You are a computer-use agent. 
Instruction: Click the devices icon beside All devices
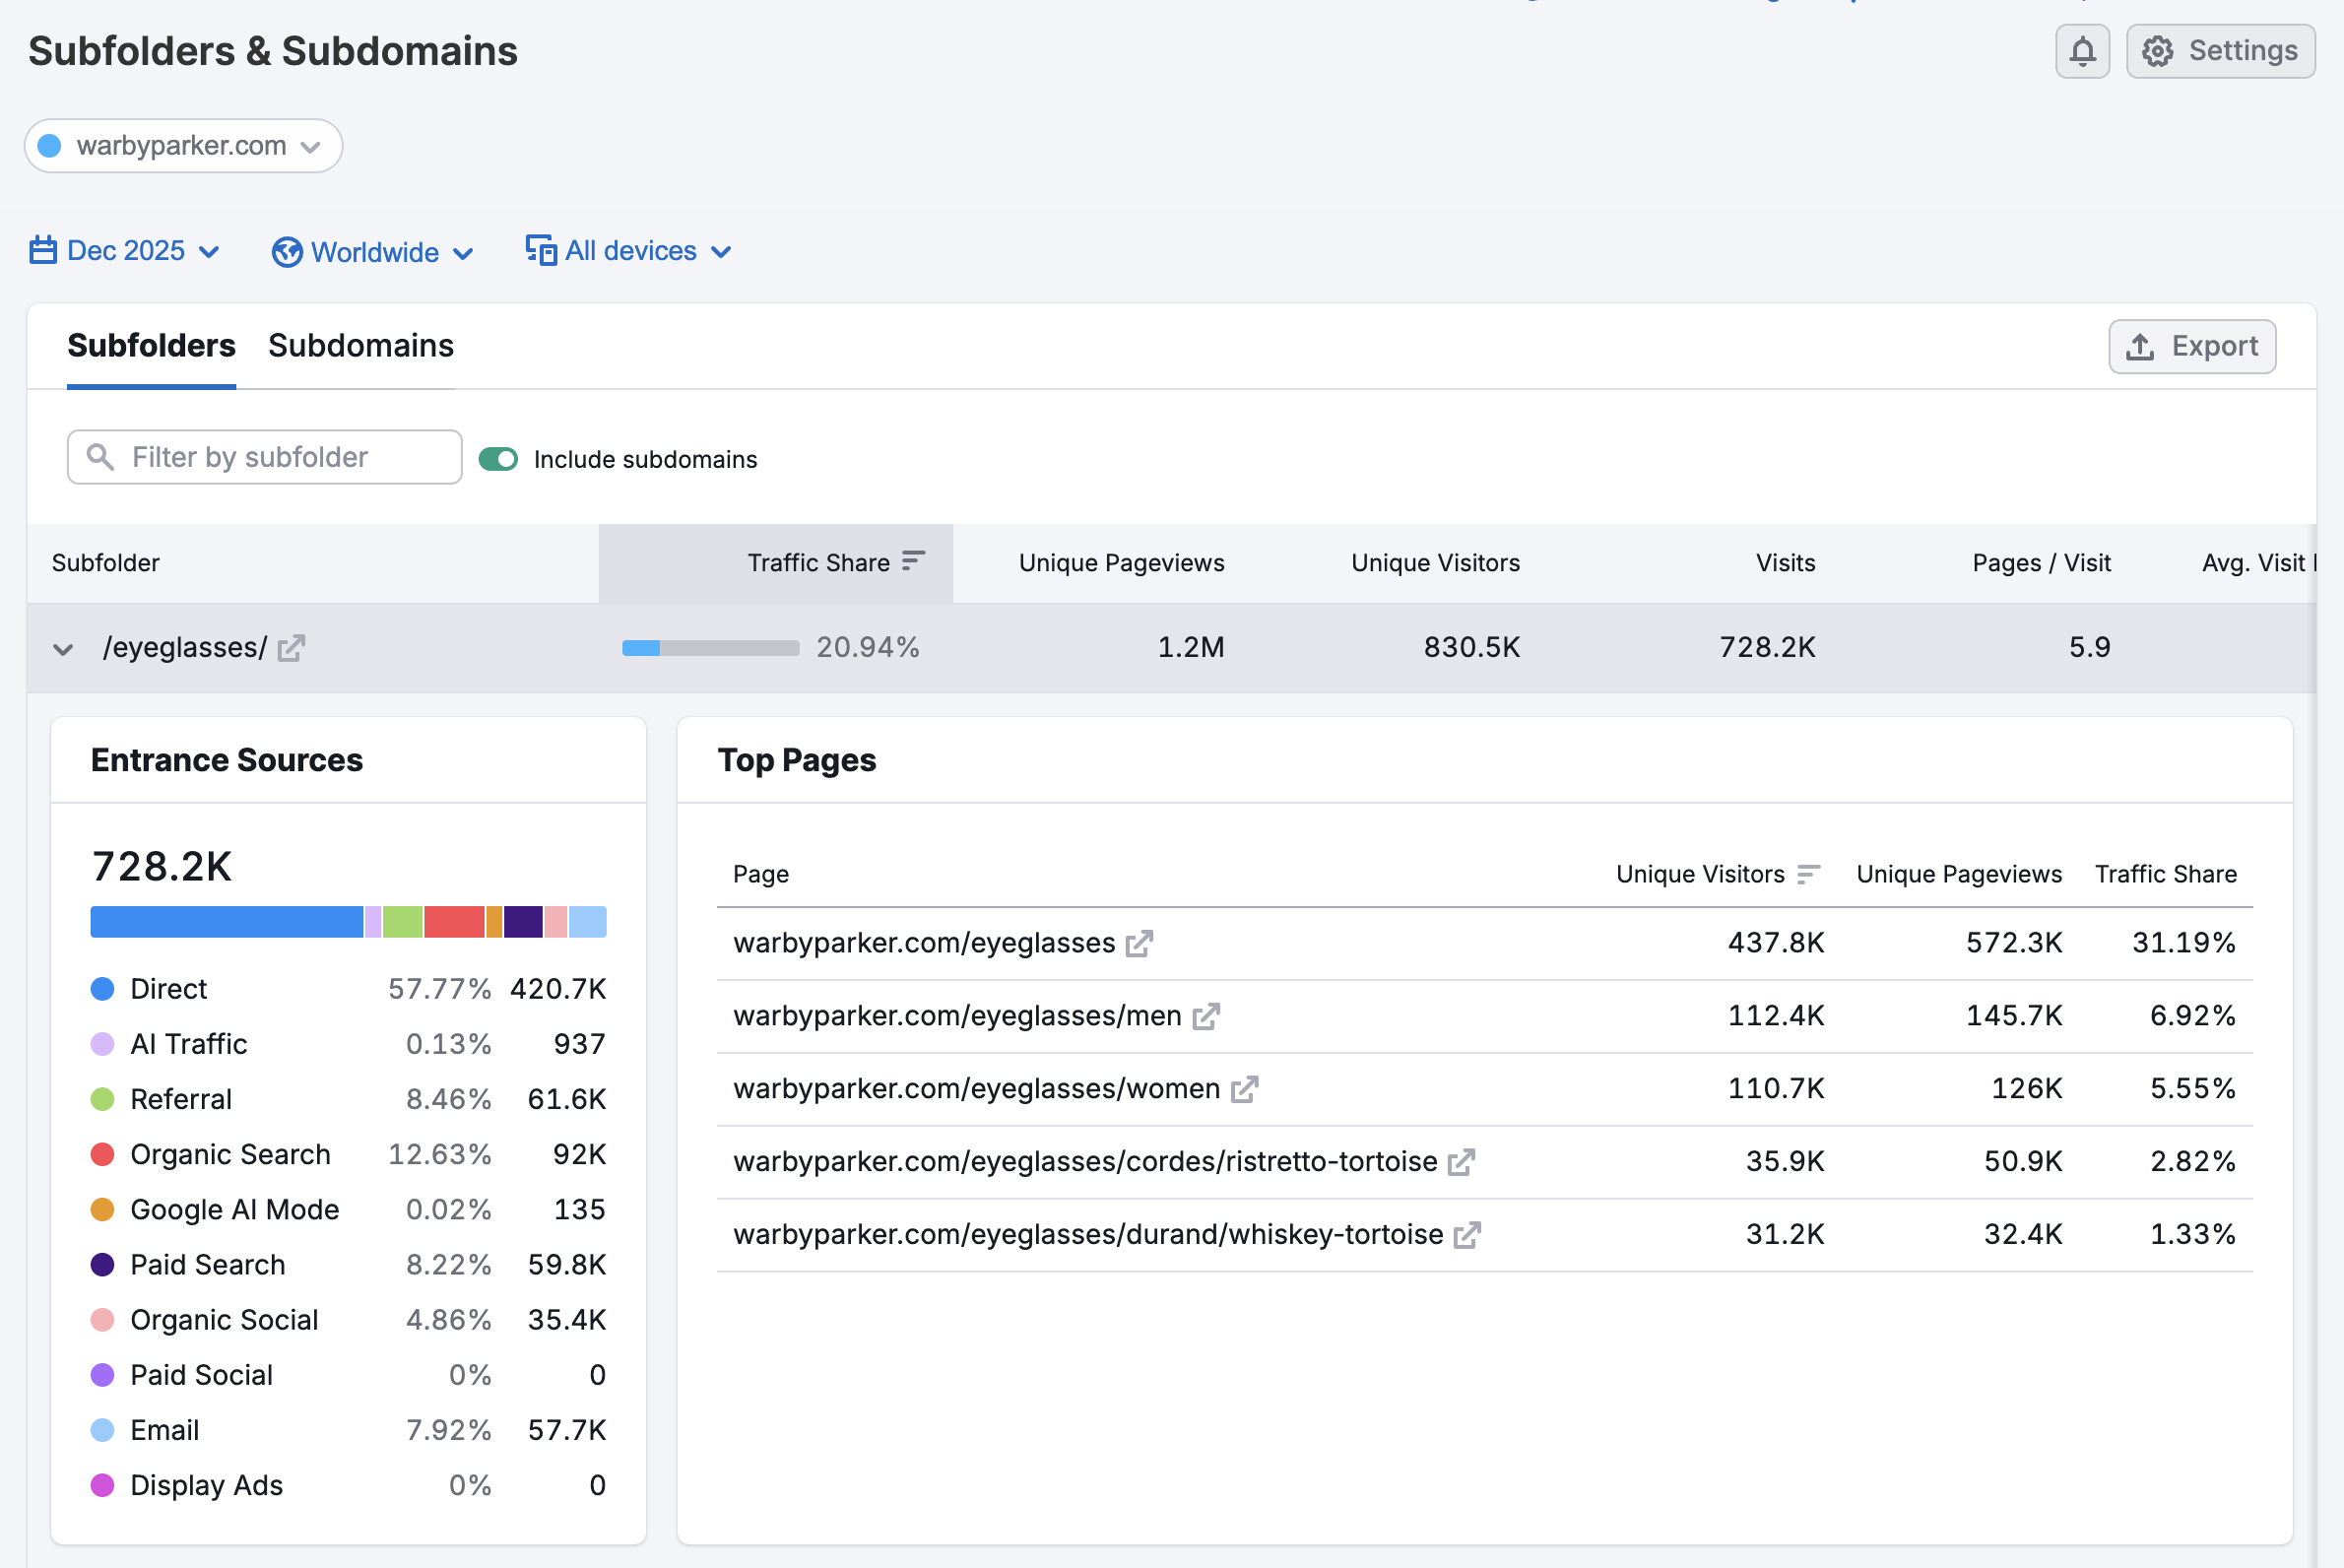pos(540,250)
